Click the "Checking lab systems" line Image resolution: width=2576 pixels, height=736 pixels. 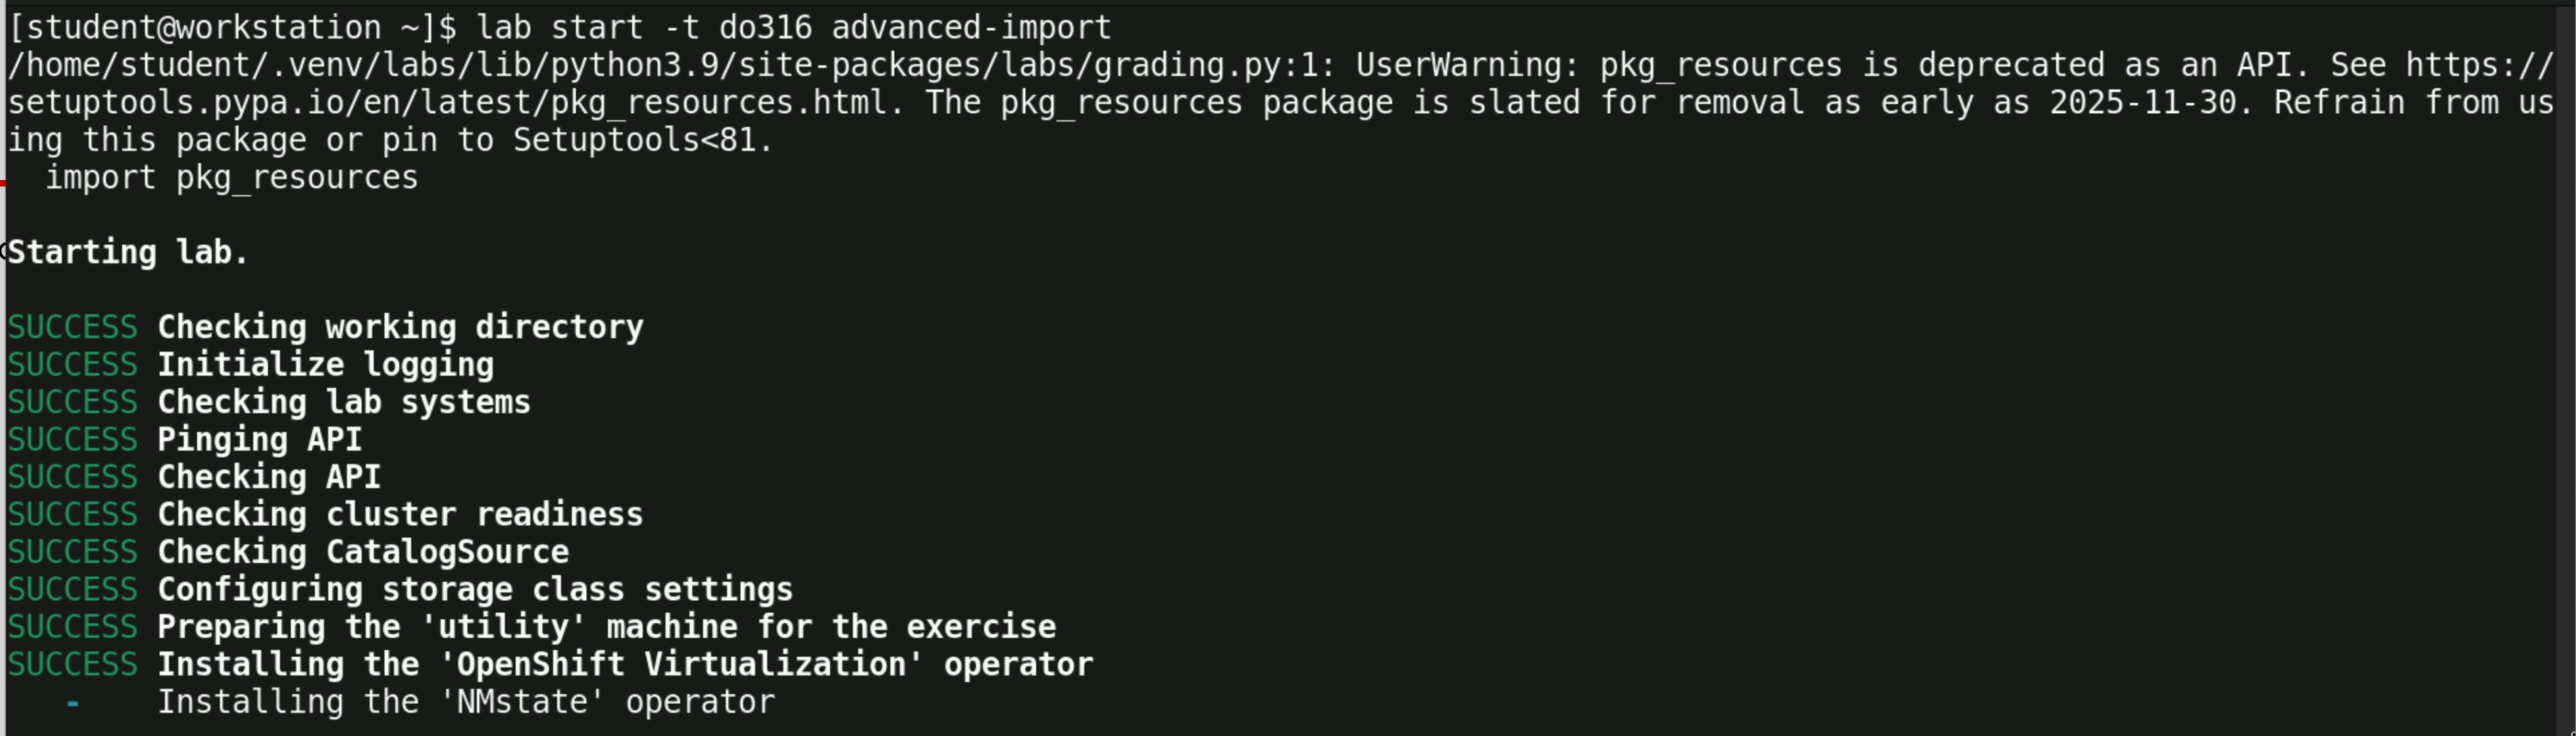point(343,402)
